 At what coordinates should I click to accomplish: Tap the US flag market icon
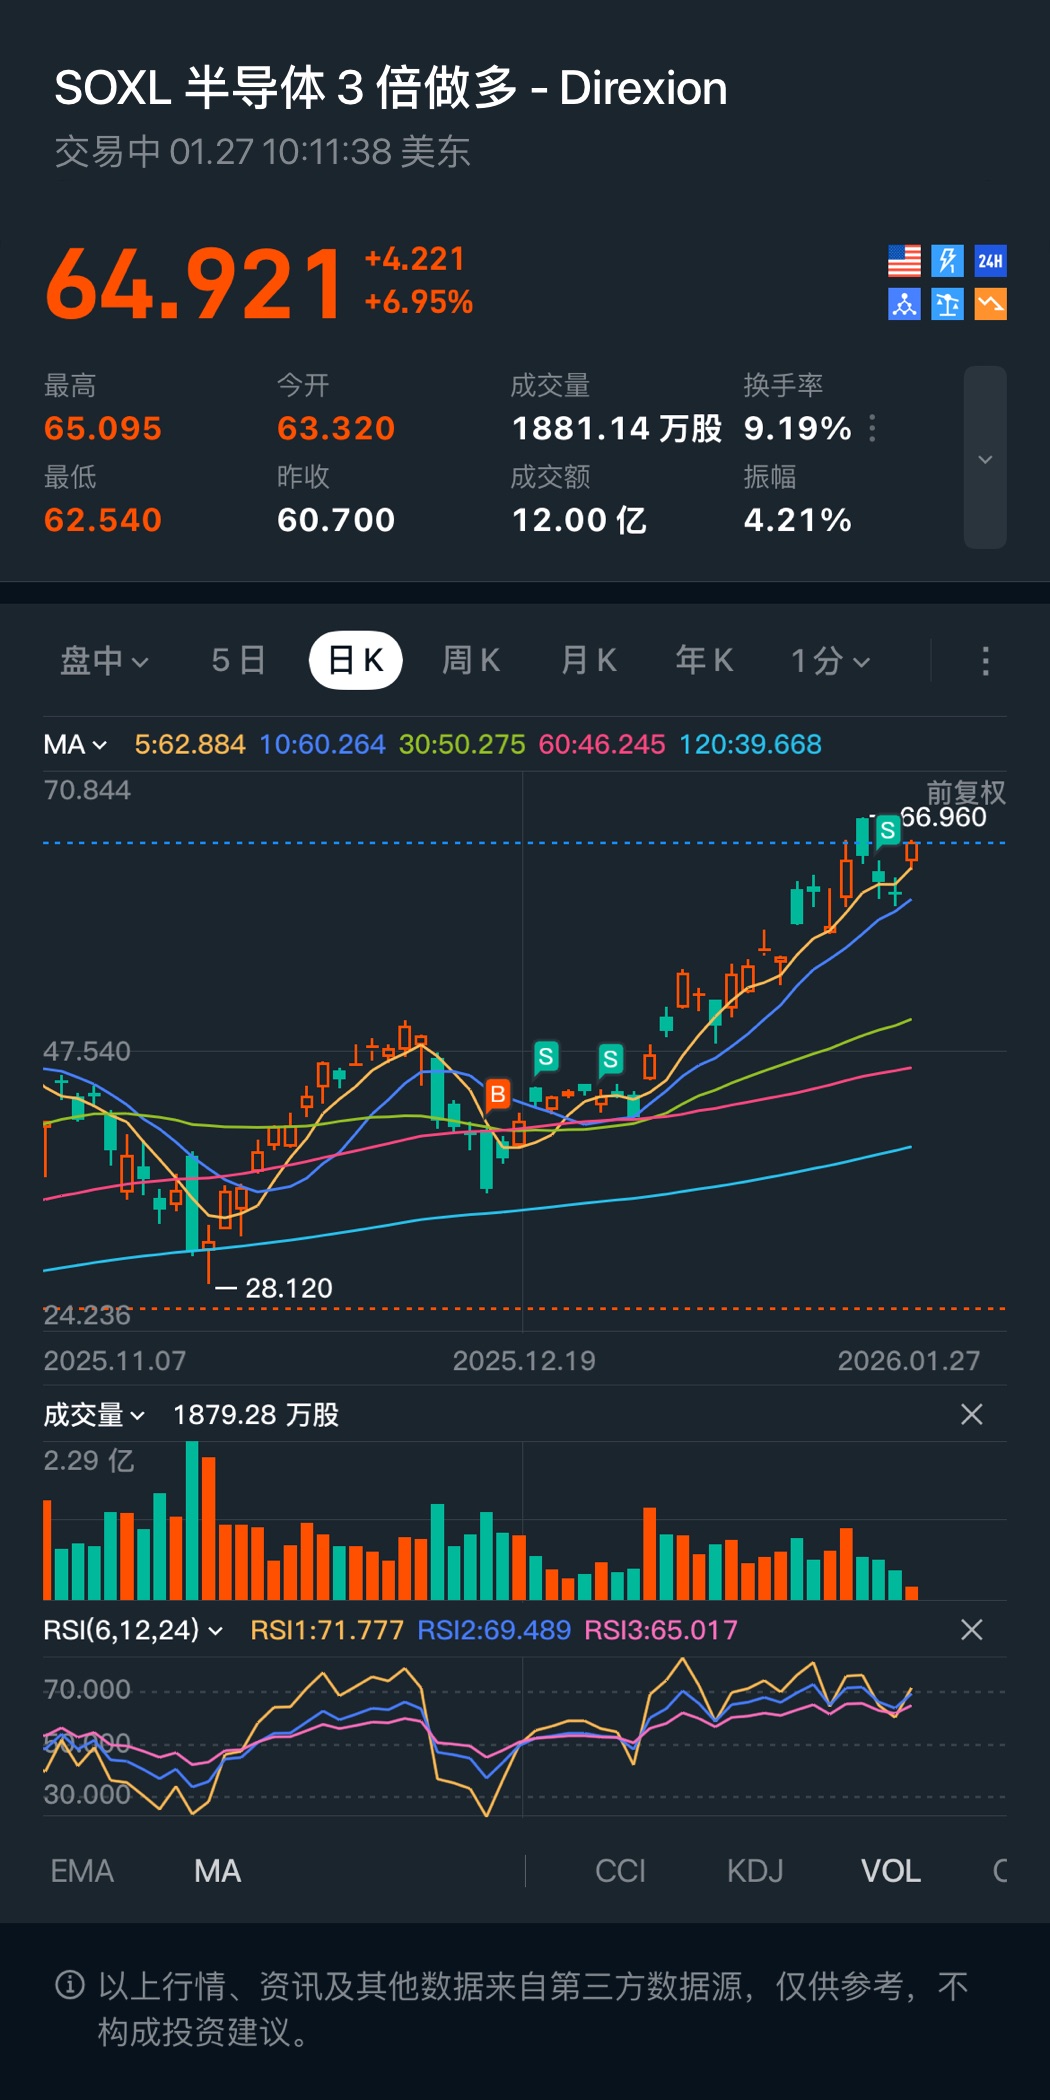click(904, 261)
